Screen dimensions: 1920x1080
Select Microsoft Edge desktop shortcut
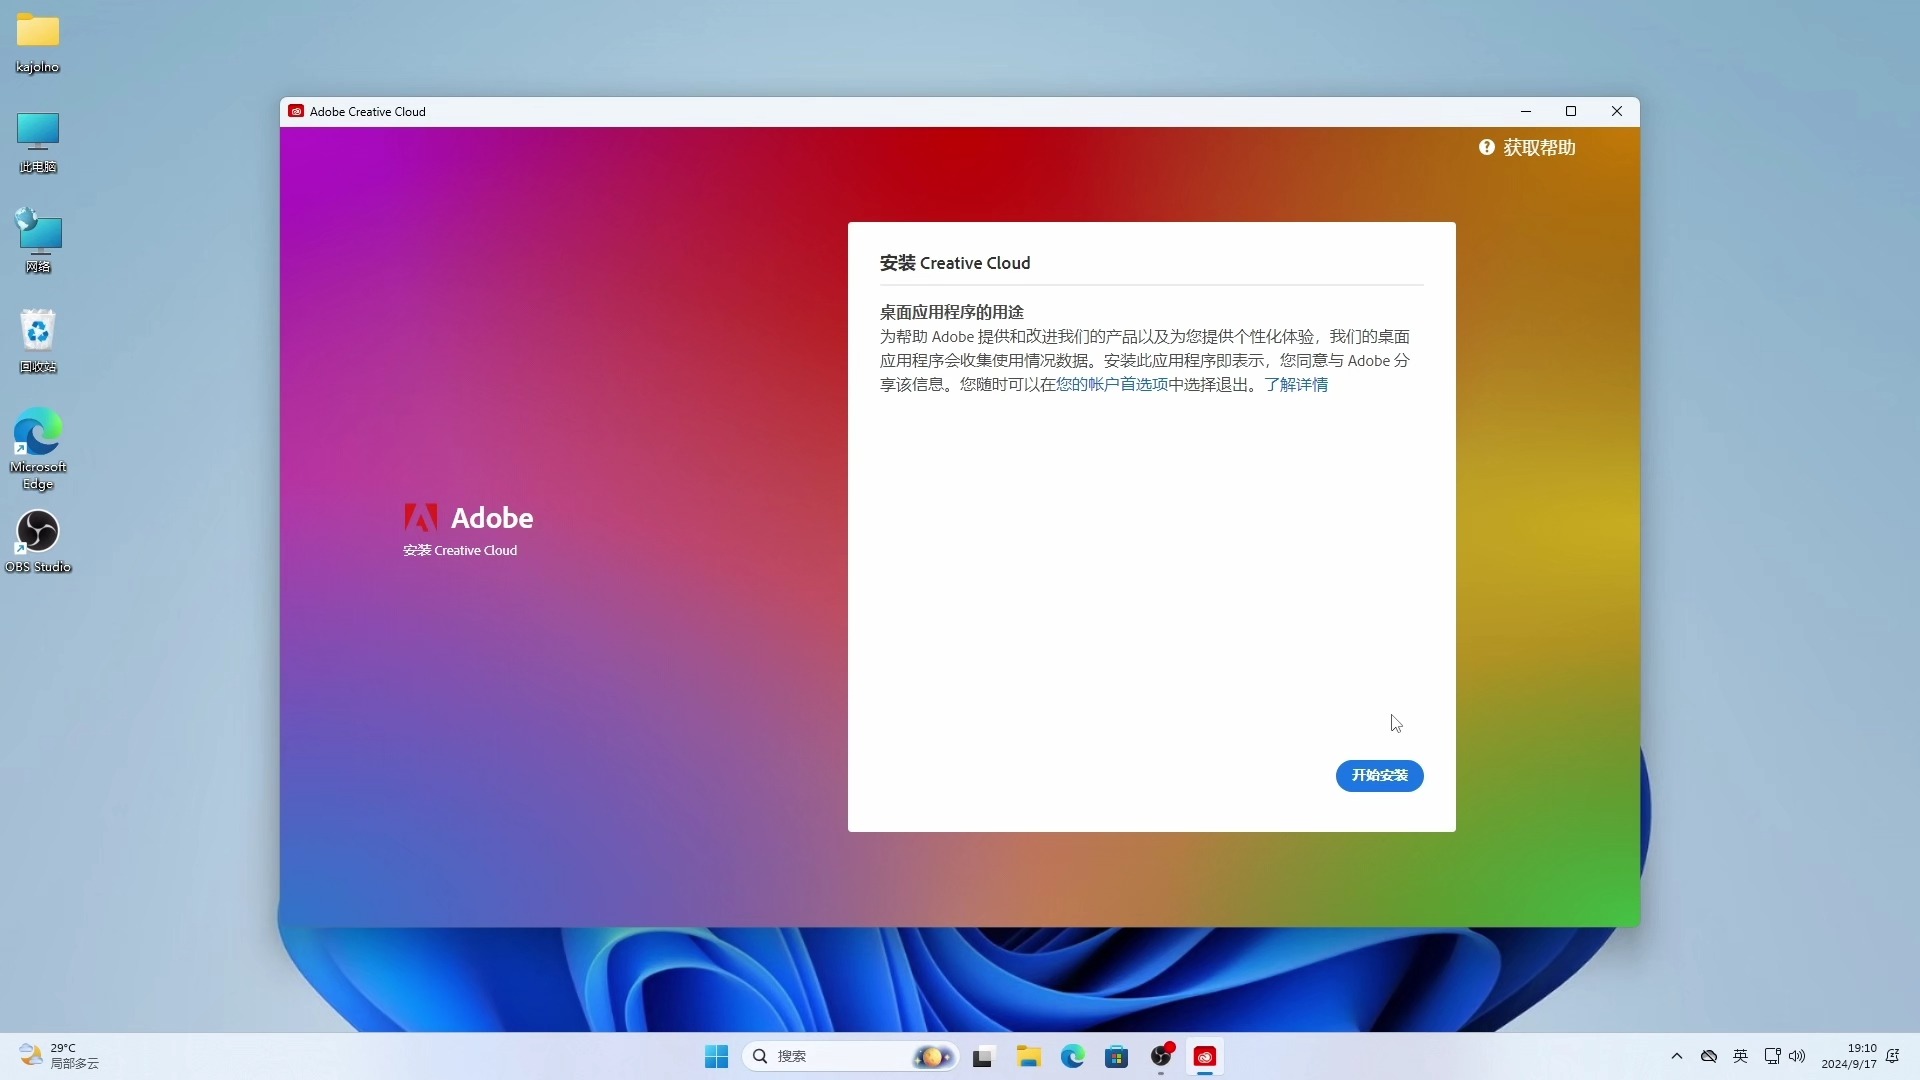[x=38, y=449]
